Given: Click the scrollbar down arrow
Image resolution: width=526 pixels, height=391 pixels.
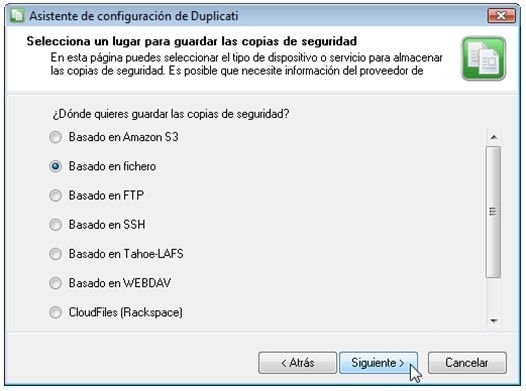Looking at the screenshot, I should (x=493, y=321).
